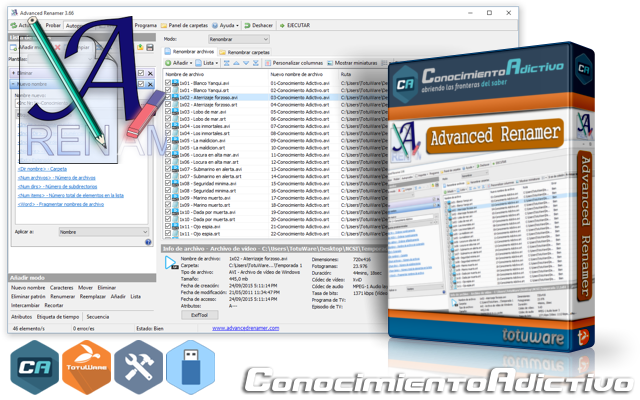Click the move-to-top arrow icon in list toolbar
The image size is (640, 400).
(x=227, y=63)
